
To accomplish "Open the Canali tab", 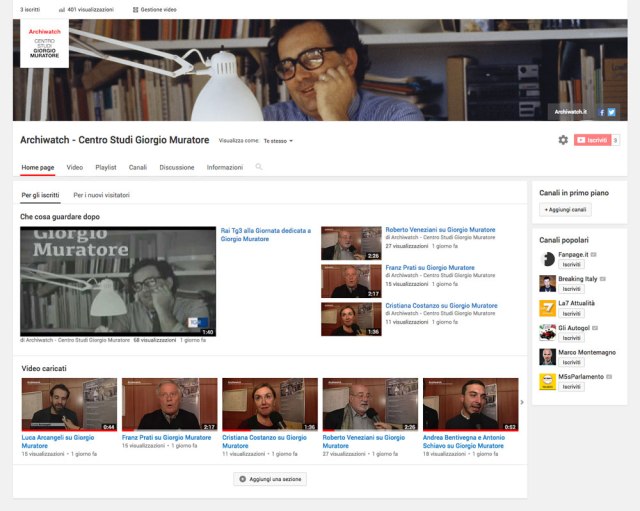I will click(x=138, y=167).
